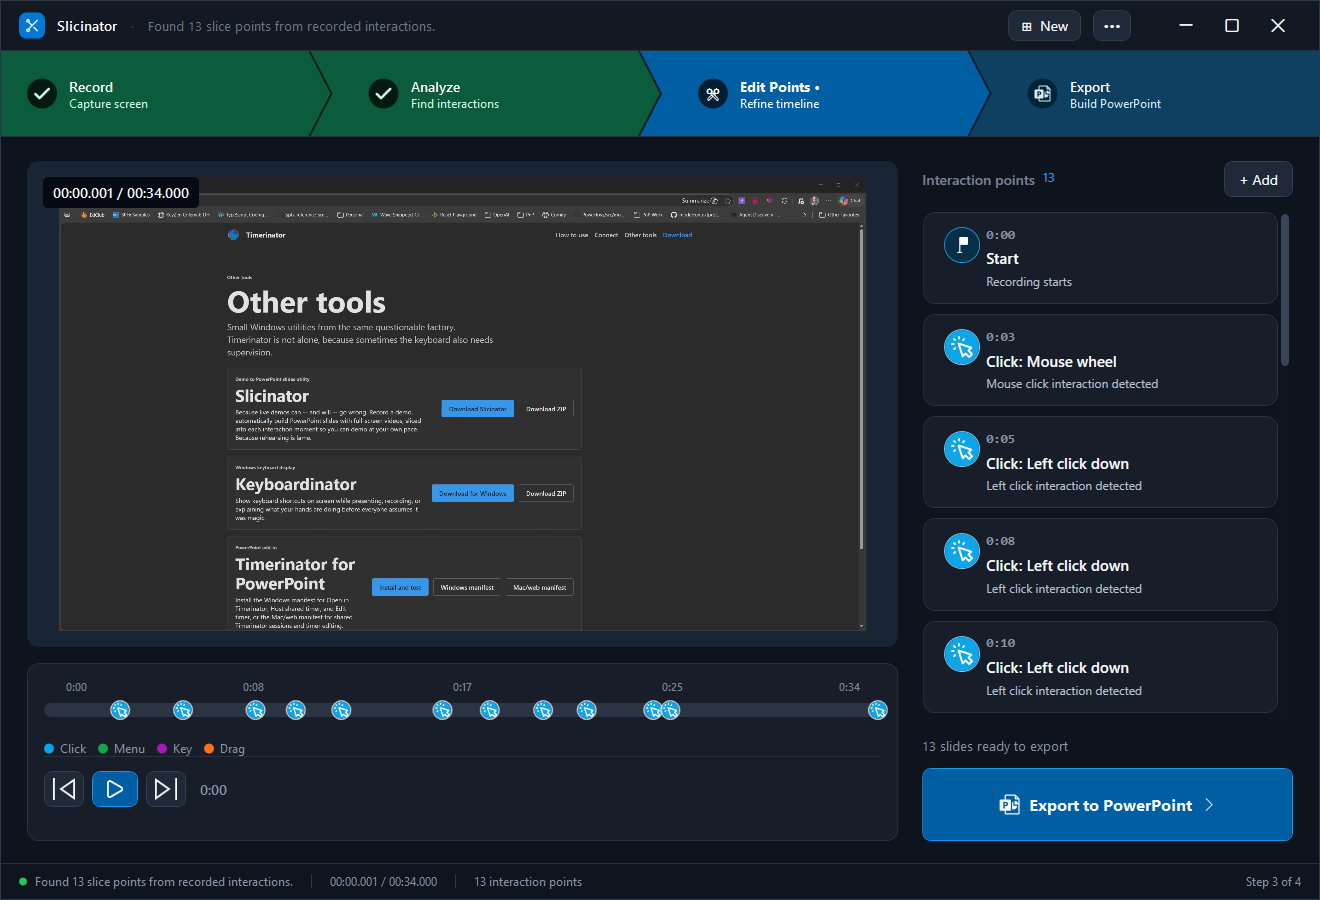
Task: Jump to the previous interaction point
Action: tap(64, 789)
